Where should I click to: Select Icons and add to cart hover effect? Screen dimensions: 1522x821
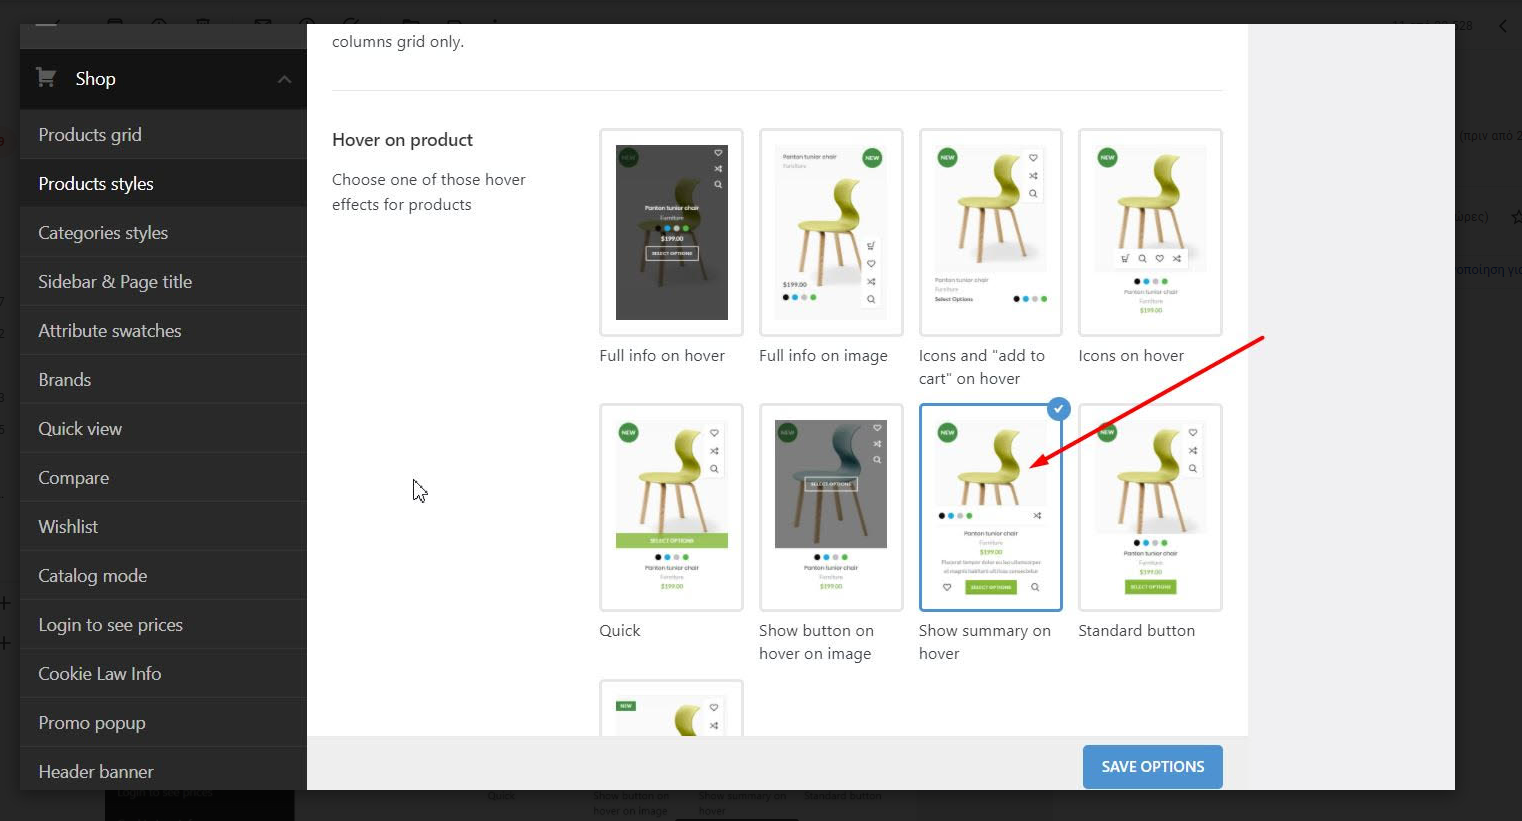990,232
